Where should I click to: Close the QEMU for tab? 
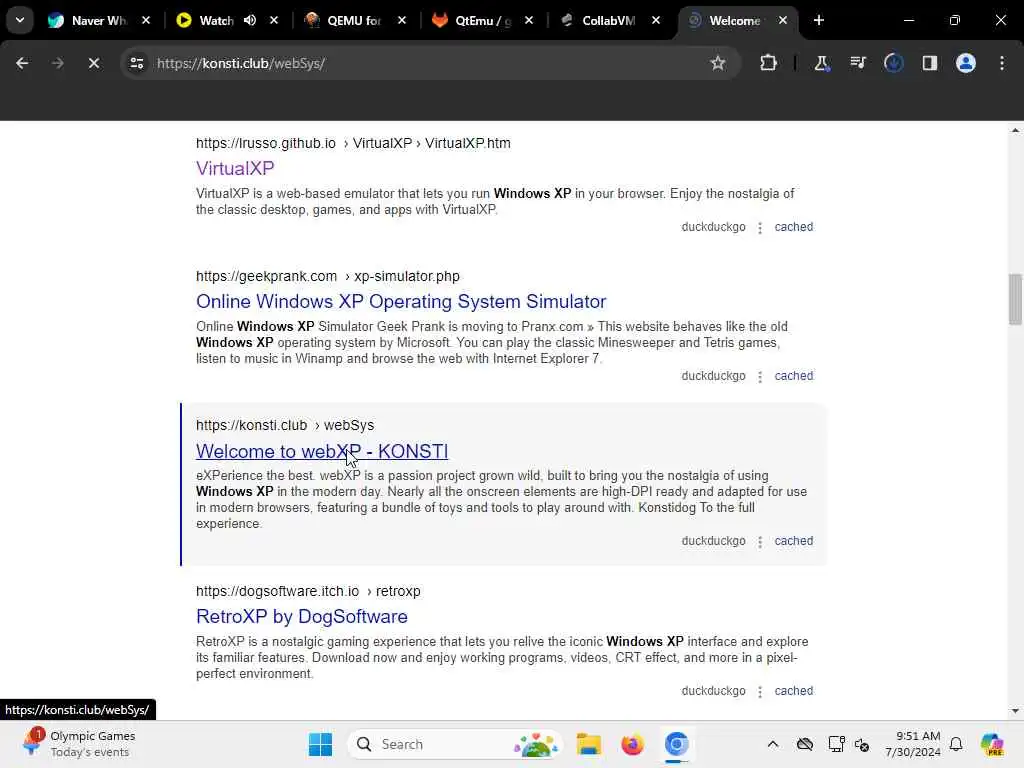(402, 20)
